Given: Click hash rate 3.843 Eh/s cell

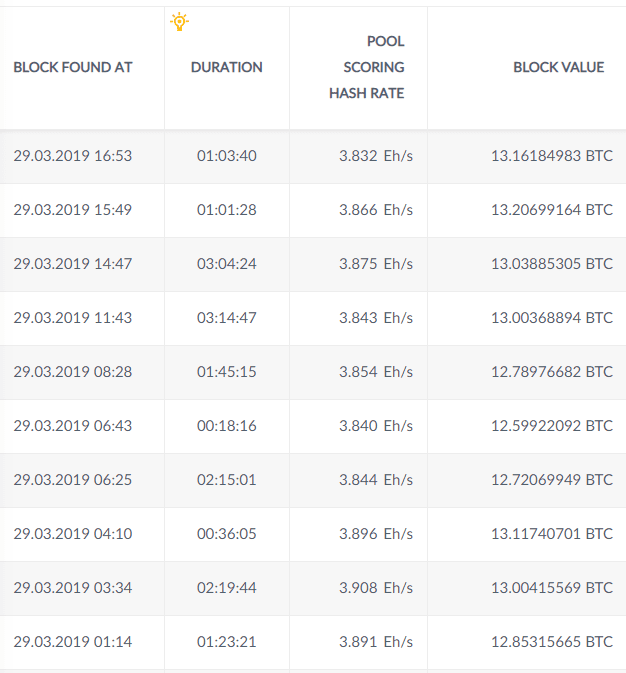Looking at the screenshot, I should 375,318.
